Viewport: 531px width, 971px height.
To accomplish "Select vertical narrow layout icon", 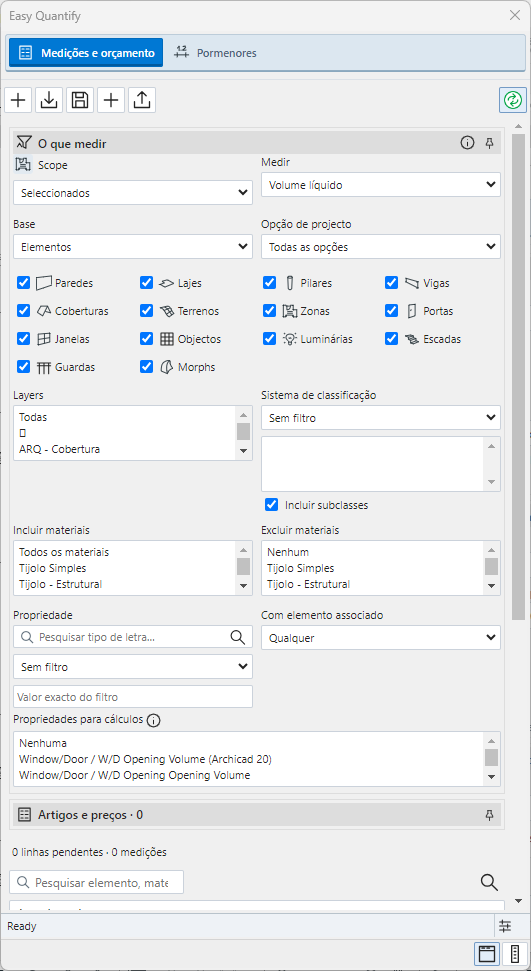I will pyautogui.click(x=514, y=954).
